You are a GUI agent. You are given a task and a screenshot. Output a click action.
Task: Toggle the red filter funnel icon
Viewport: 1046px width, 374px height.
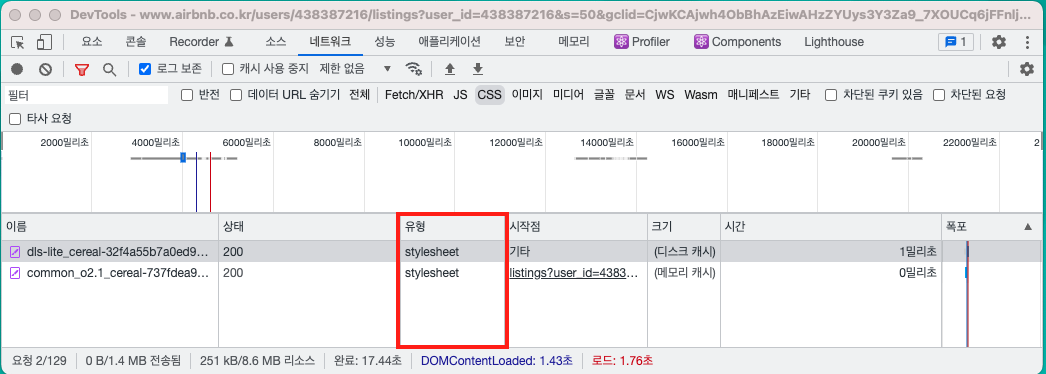tap(81, 69)
